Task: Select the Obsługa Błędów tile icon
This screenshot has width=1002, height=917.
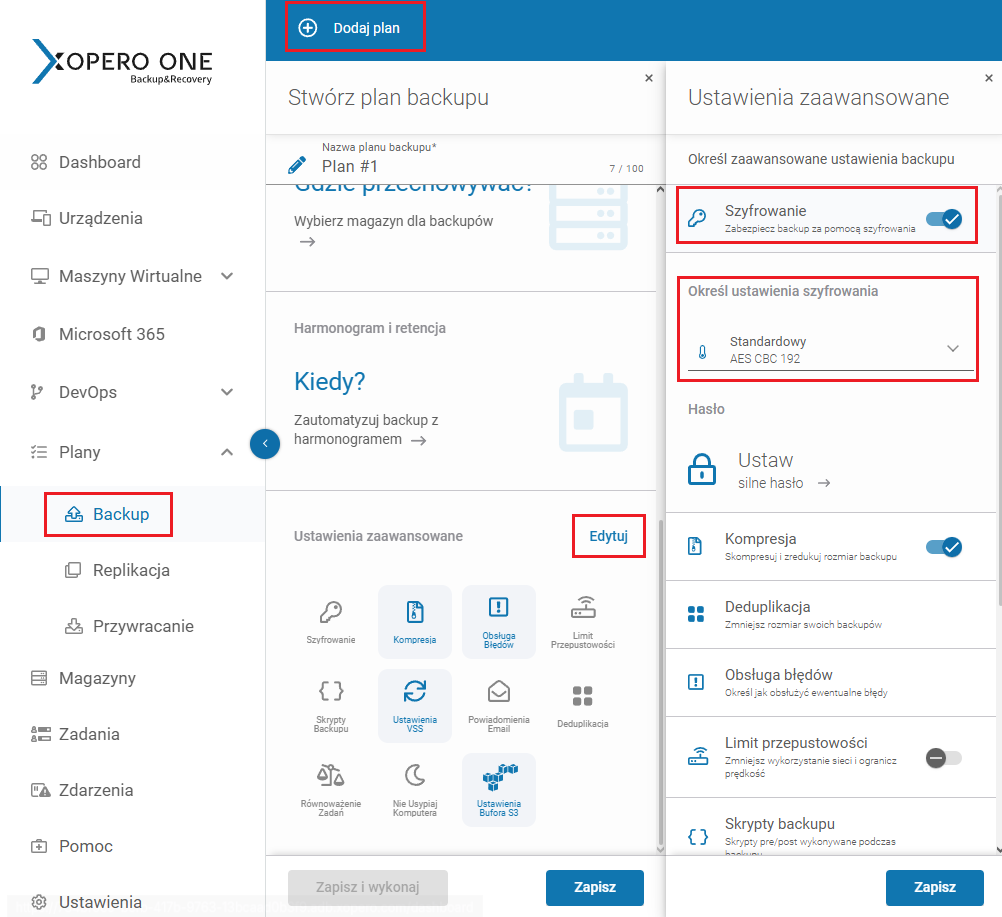Action: 498,609
